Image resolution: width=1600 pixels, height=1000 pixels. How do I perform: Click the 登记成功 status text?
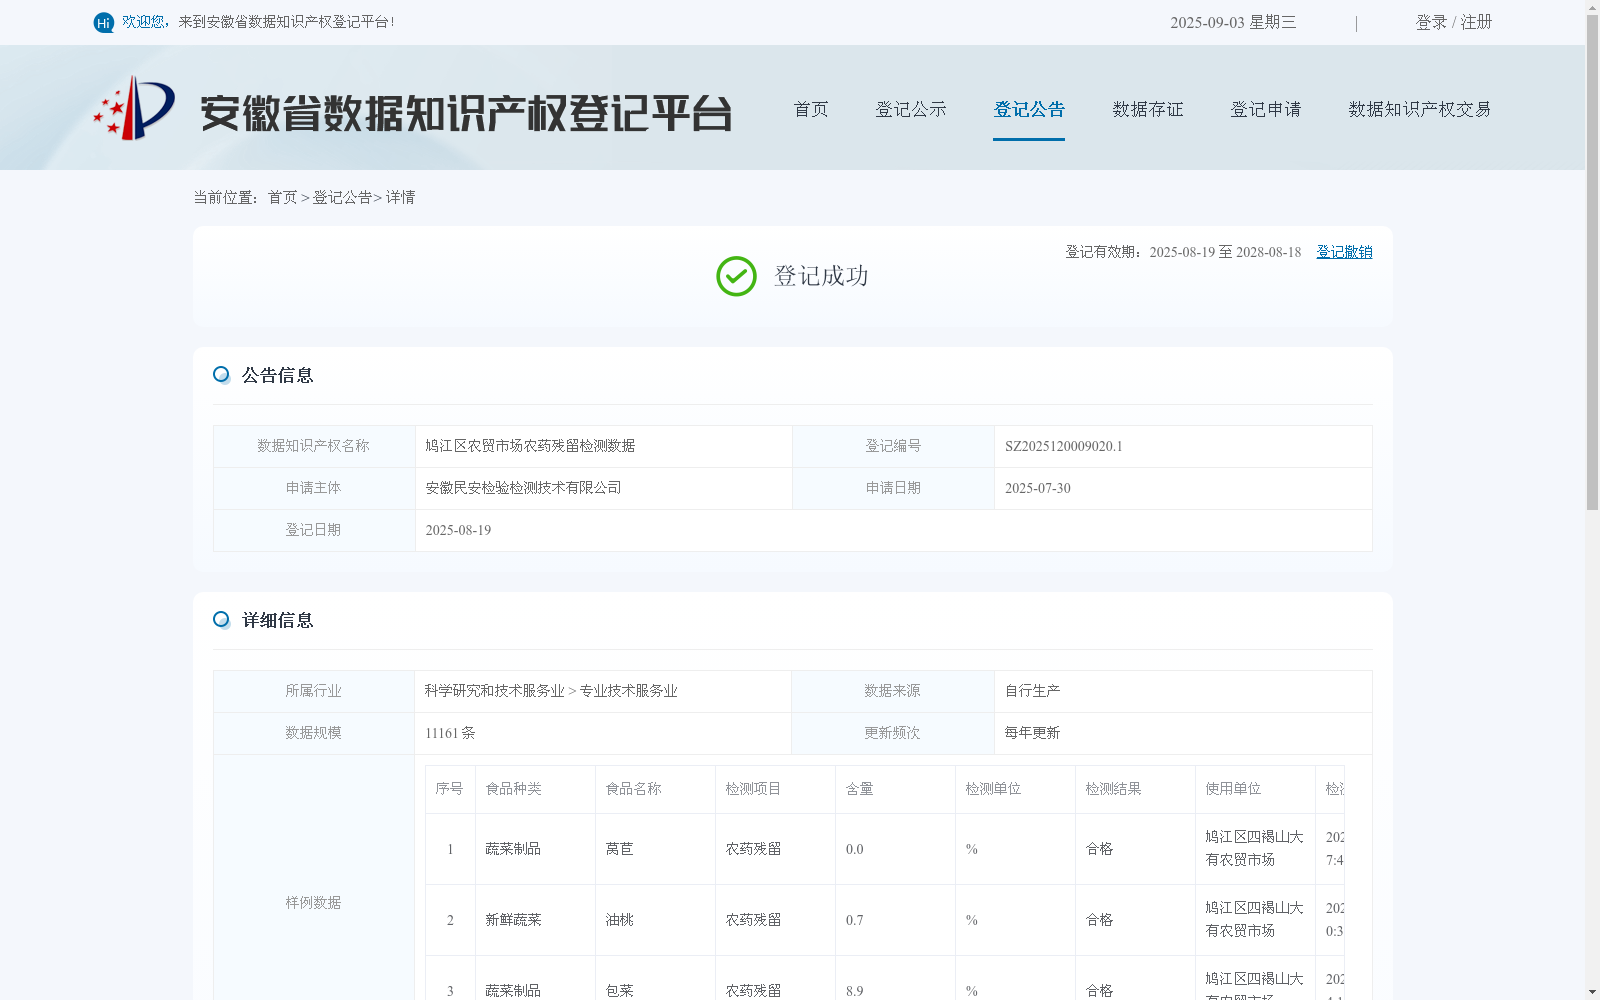pyautogui.click(x=821, y=276)
